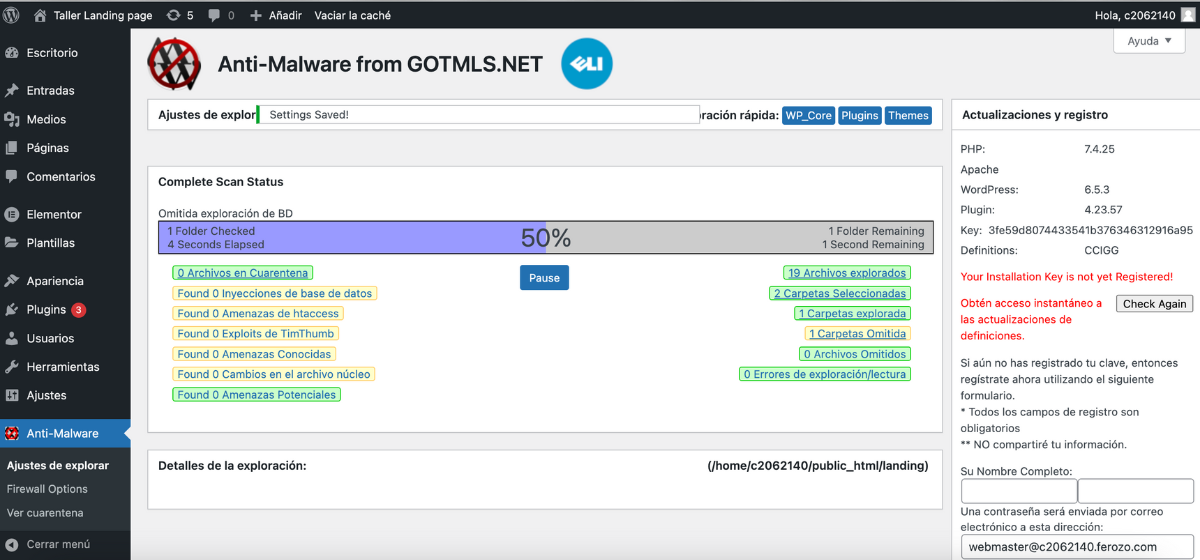Go to Escritorio dashboard
The width and height of the screenshot is (1200, 560).
[52, 53]
